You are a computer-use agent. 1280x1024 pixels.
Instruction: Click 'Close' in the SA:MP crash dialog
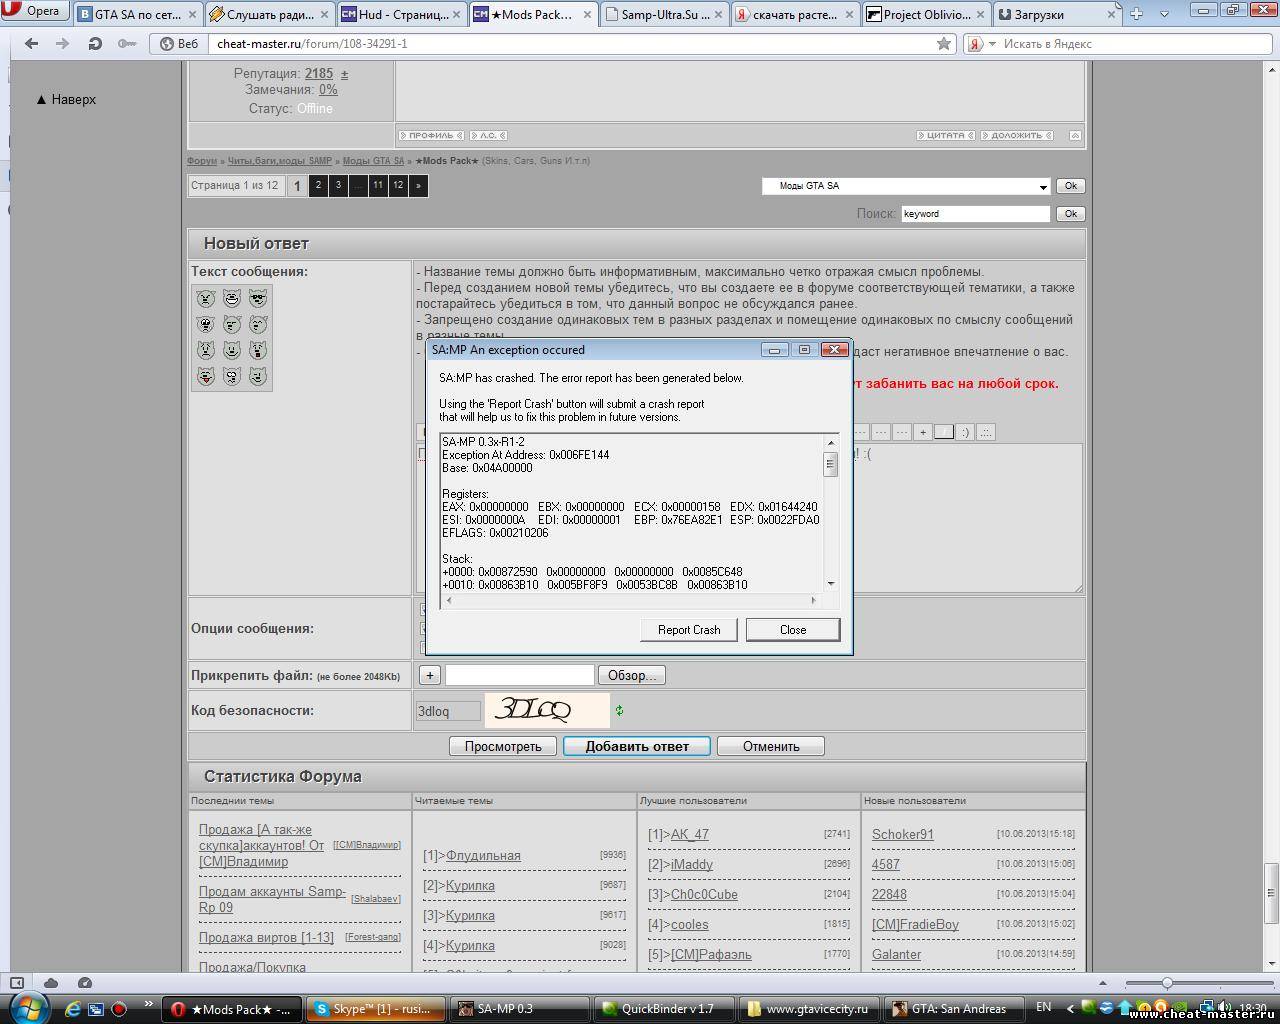point(793,629)
